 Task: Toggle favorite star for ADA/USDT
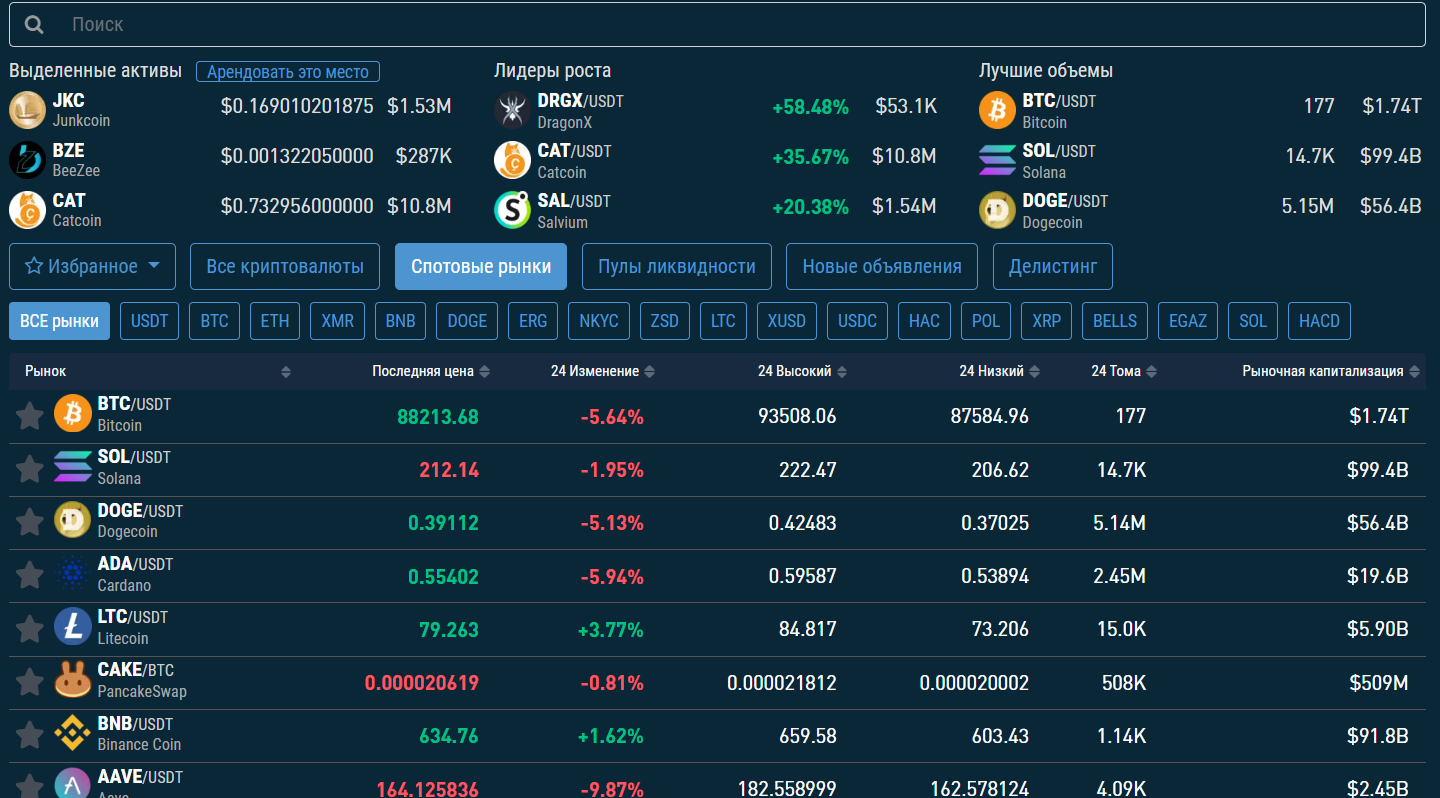pos(29,575)
